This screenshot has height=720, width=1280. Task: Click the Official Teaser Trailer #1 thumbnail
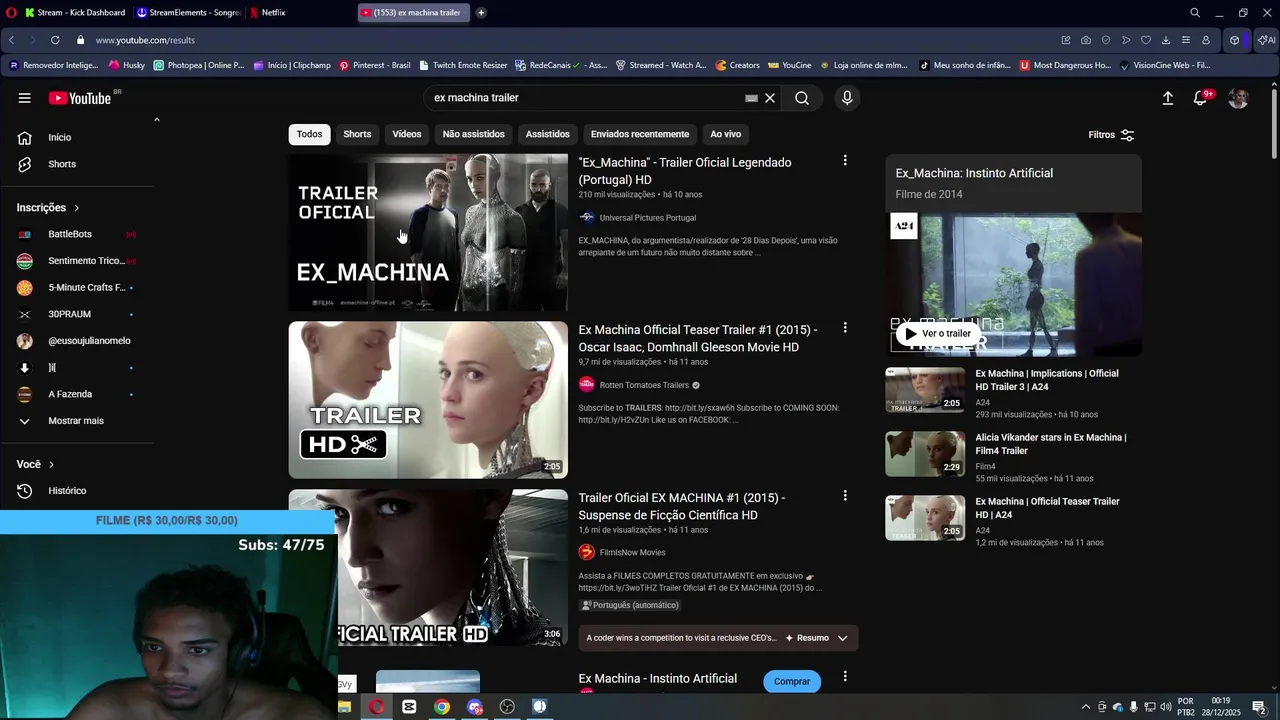428,400
